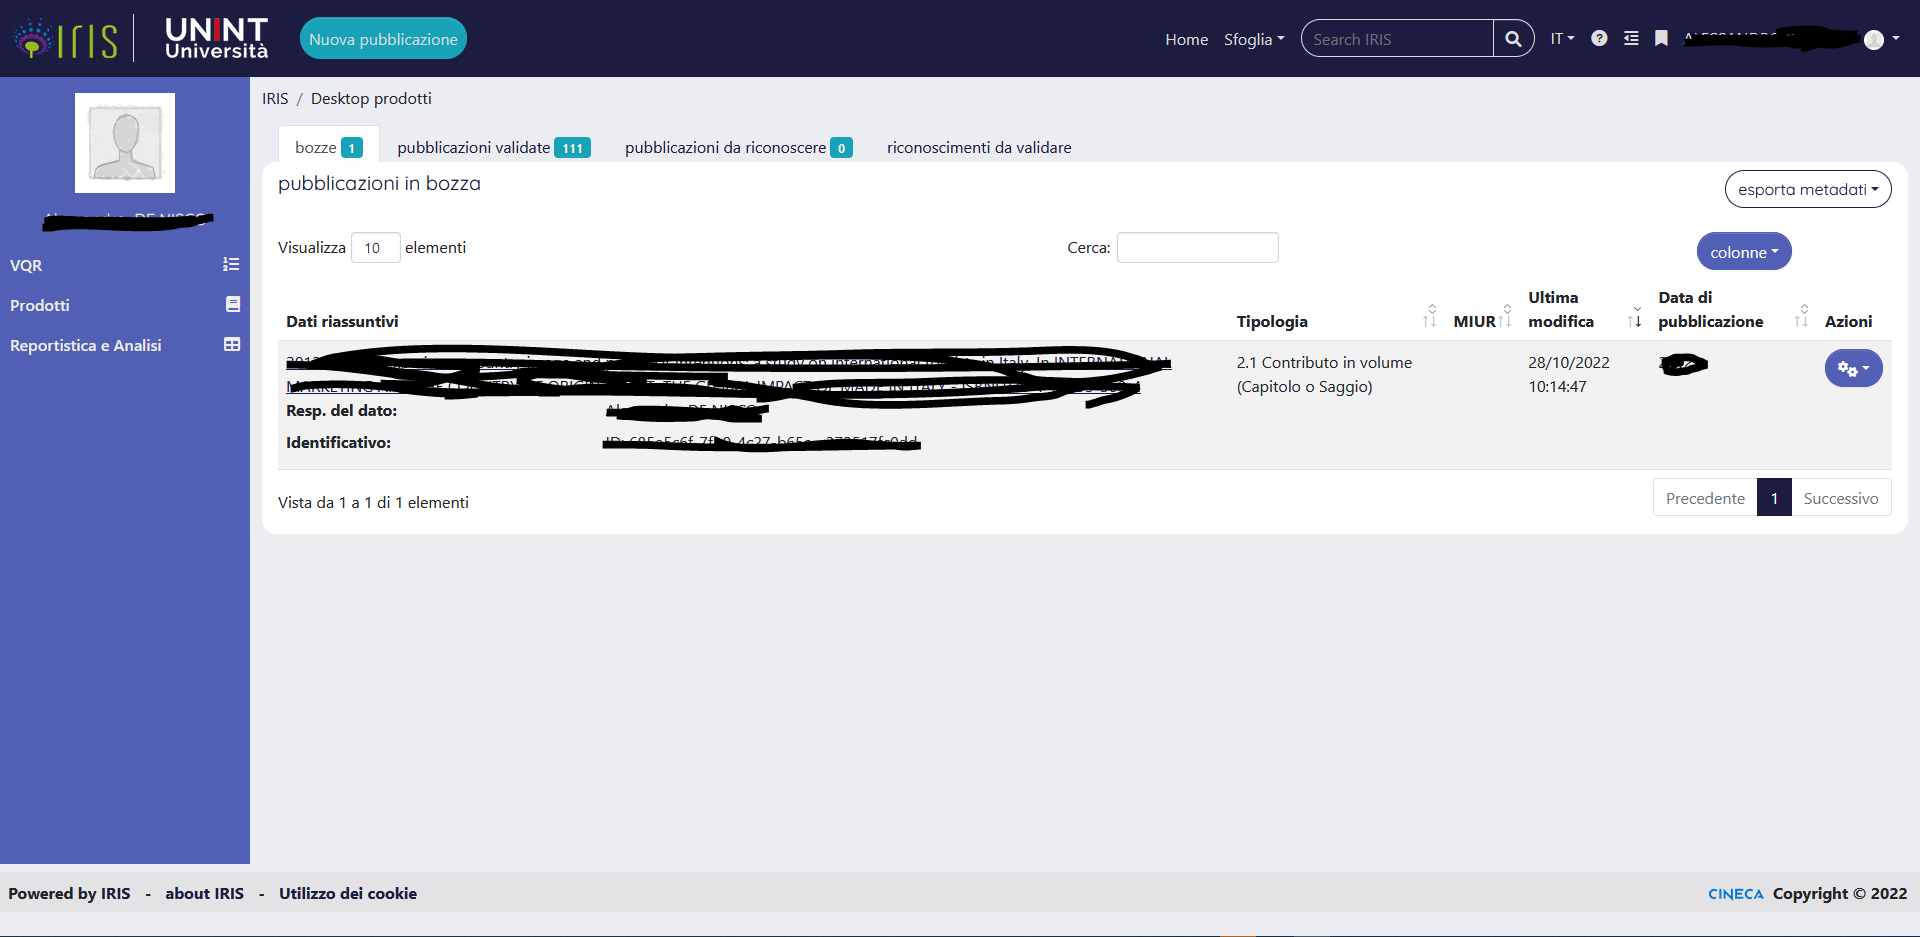
Task: Click the 'Desktop prodotti' breadcrumb text
Action: (x=371, y=98)
